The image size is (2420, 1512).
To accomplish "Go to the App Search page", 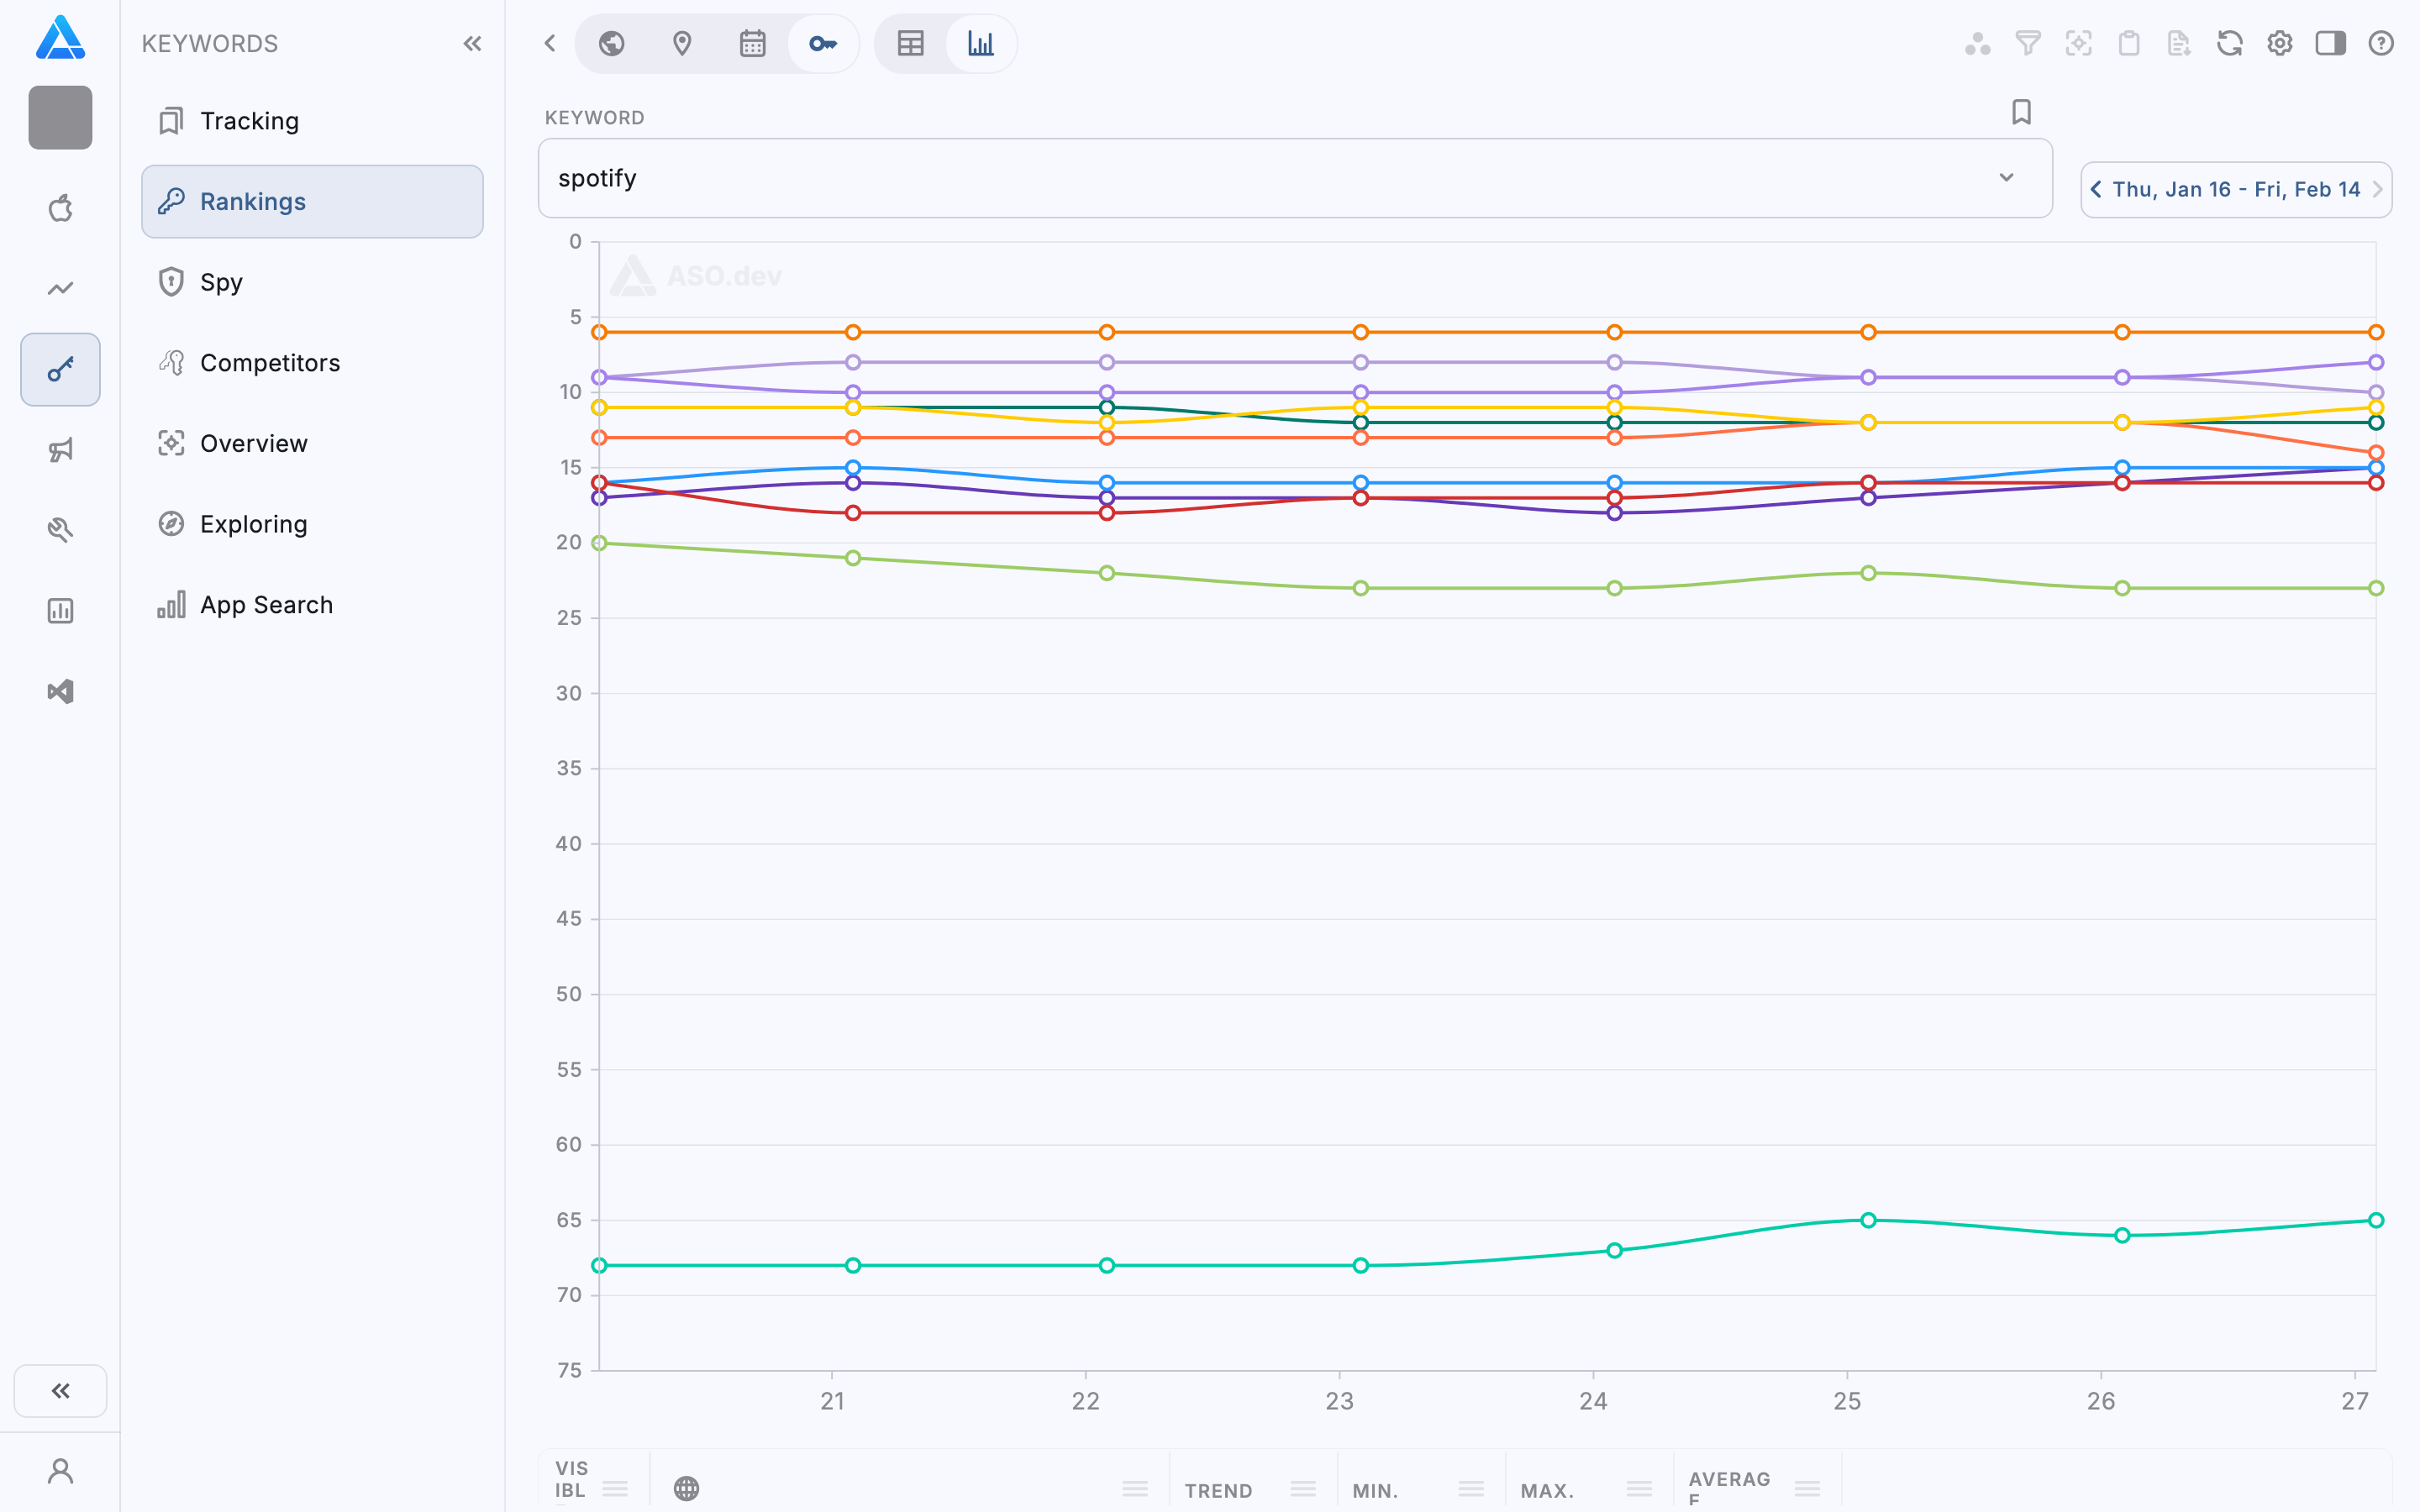I will (x=266, y=605).
